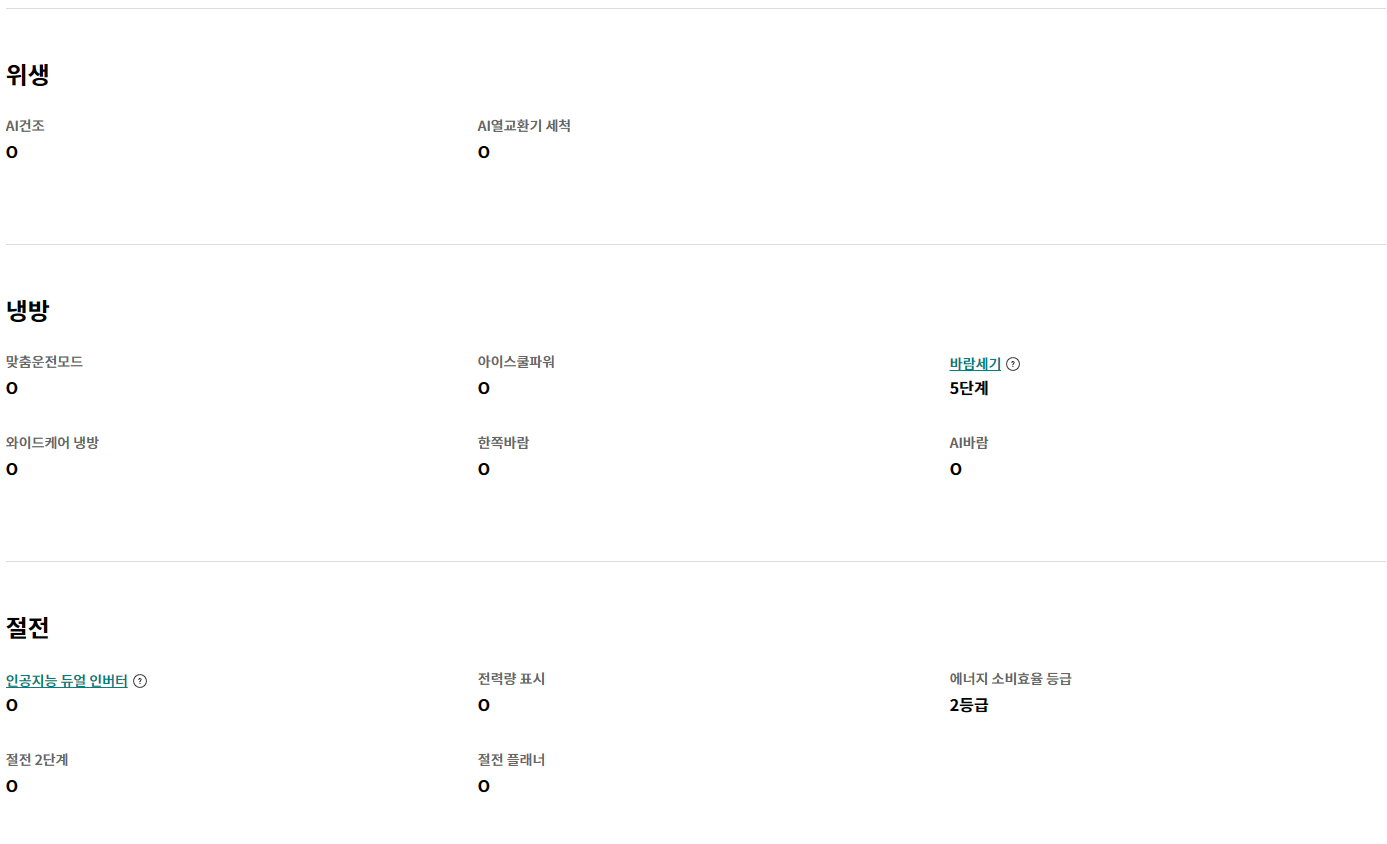Click the 아이스쿨파워 label
1387x844 pixels.
click(x=516, y=362)
